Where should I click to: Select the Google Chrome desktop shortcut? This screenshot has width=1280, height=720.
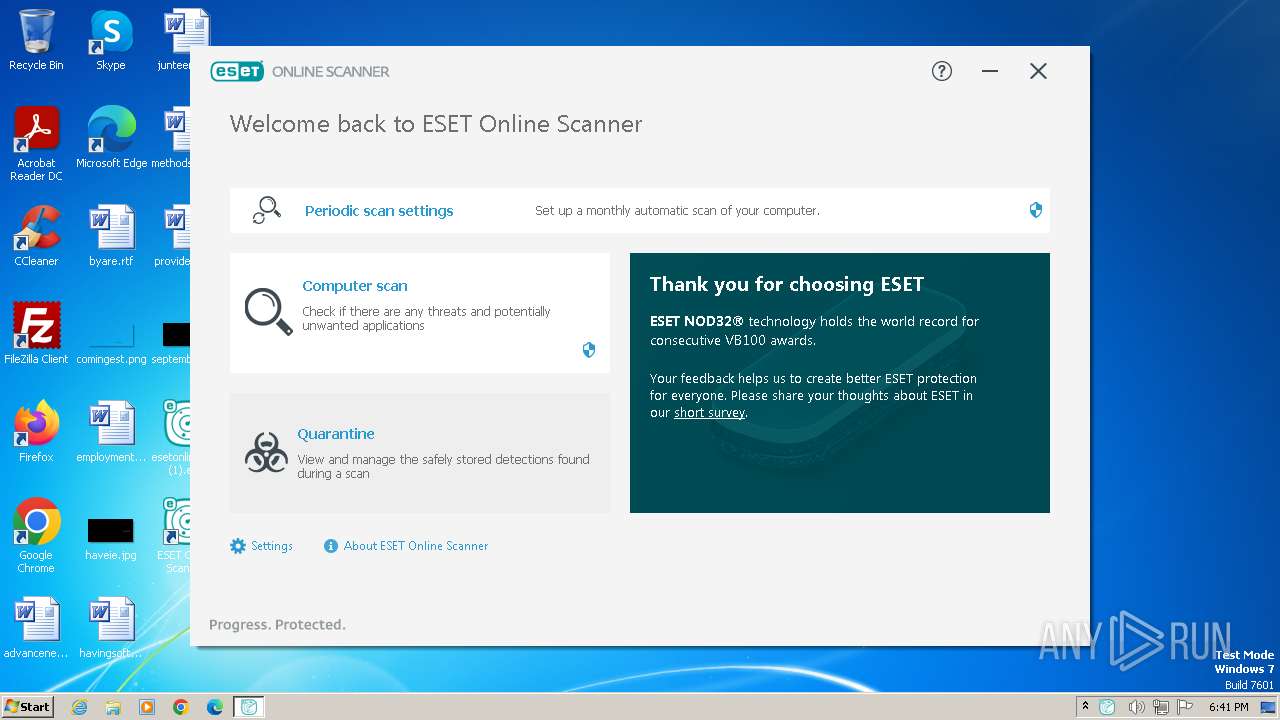[x=36, y=536]
